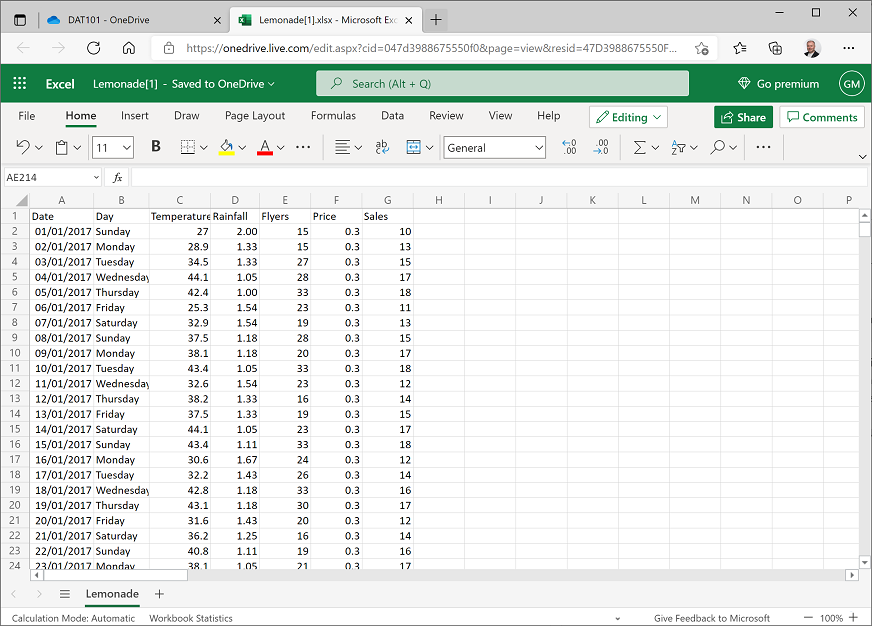The image size is (872, 626).
Task: Click the AutoSum sigma icon
Action: click(x=640, y=147)
